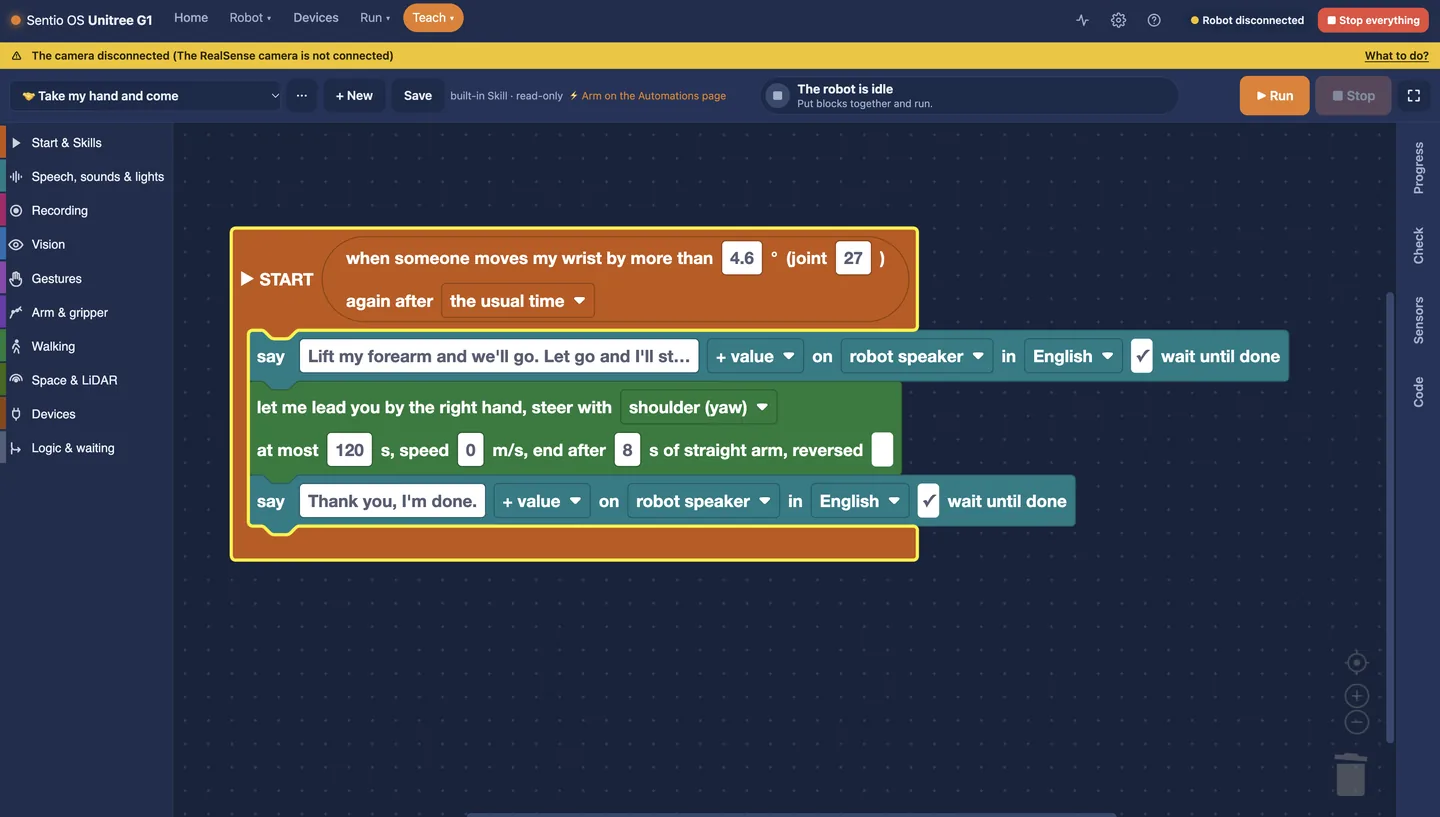Image resolution: width=1440 pixels, height=817 pixels.
Task: Follow the 'What to do?' link
Action: coord(1397,56)
